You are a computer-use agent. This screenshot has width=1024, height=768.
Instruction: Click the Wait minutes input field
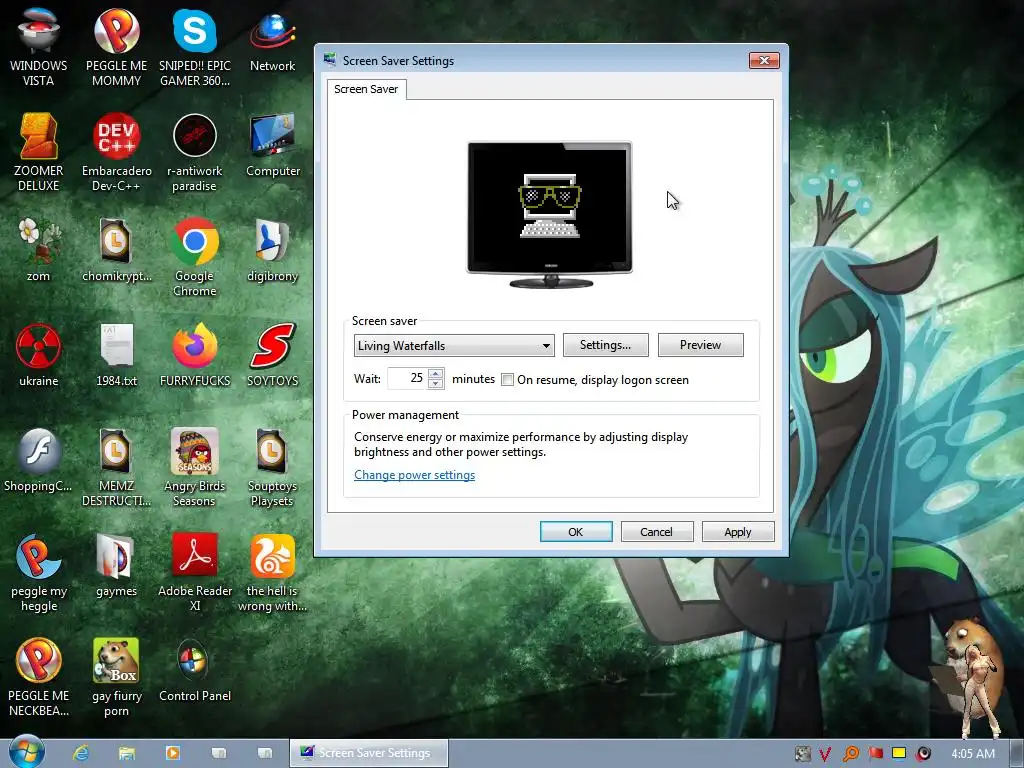pos(408,378)
